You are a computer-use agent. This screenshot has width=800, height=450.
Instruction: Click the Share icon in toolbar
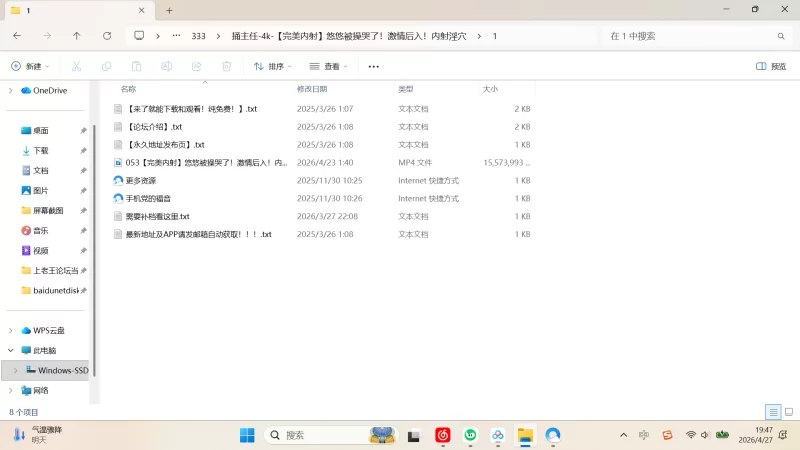(196, 66)
